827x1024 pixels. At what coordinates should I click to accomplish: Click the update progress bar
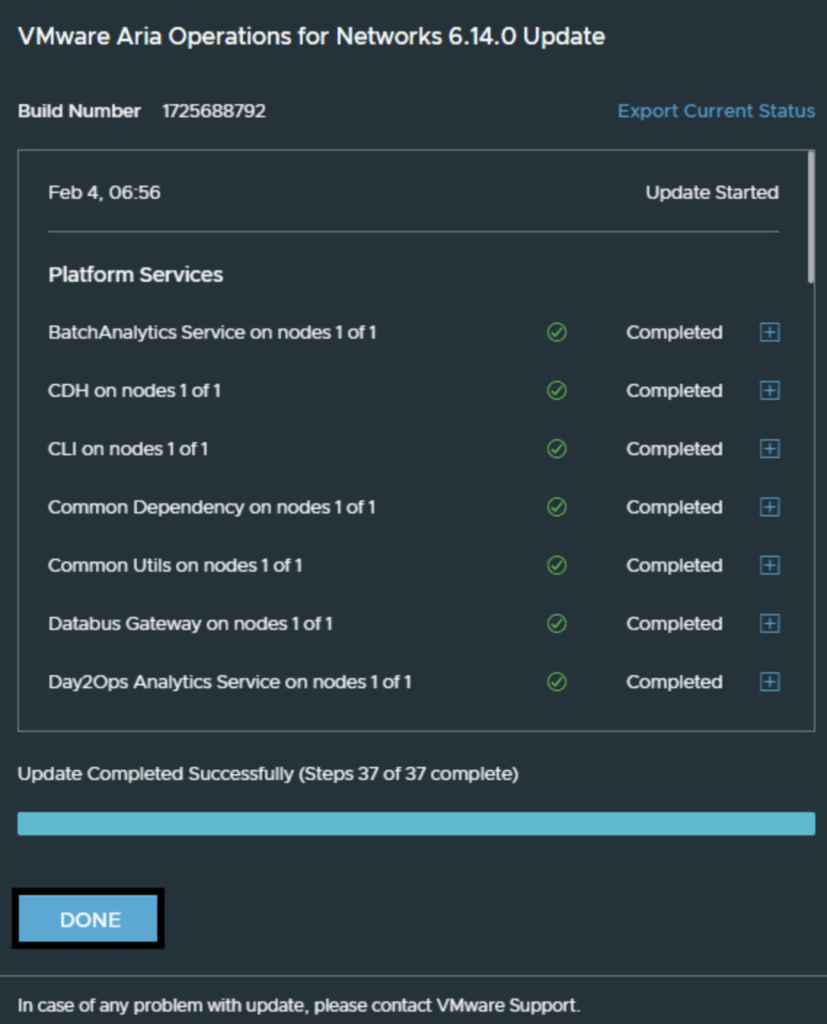point(416,823)
